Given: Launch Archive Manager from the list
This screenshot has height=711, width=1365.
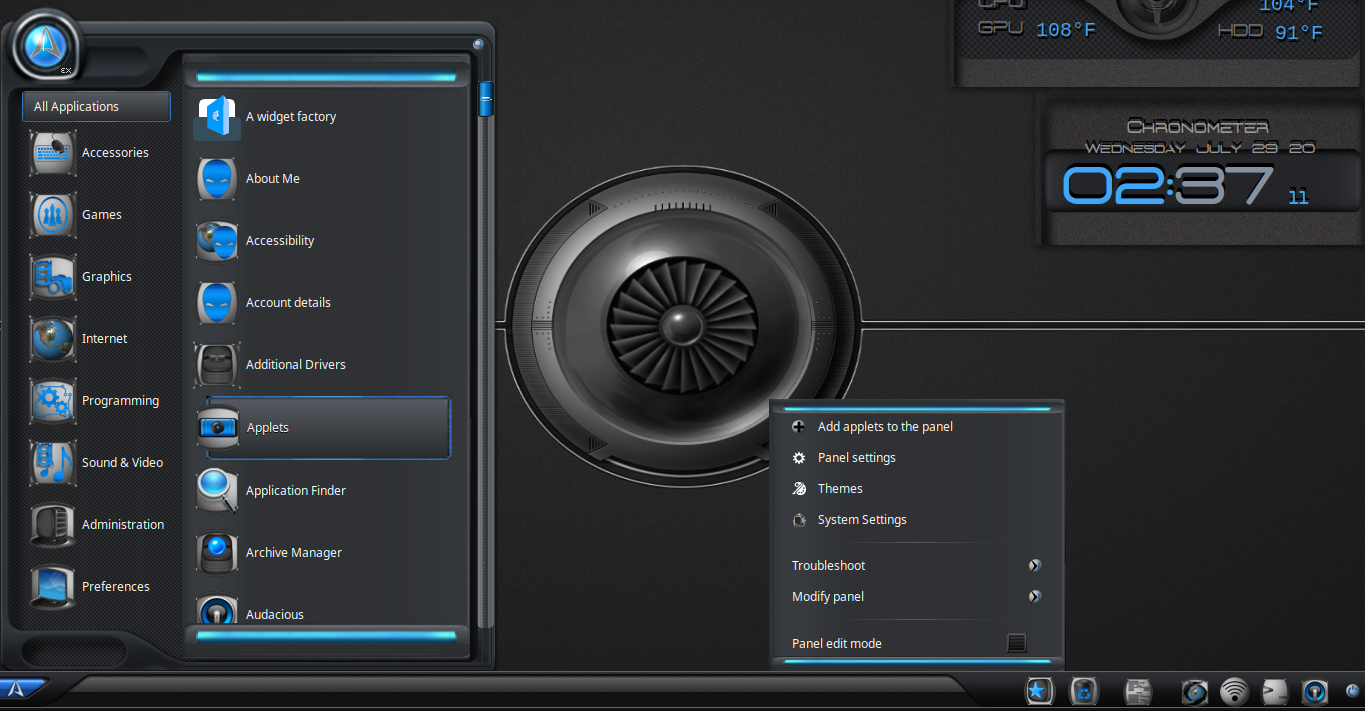Looking at the screenshot, I should tap(293, 553).
